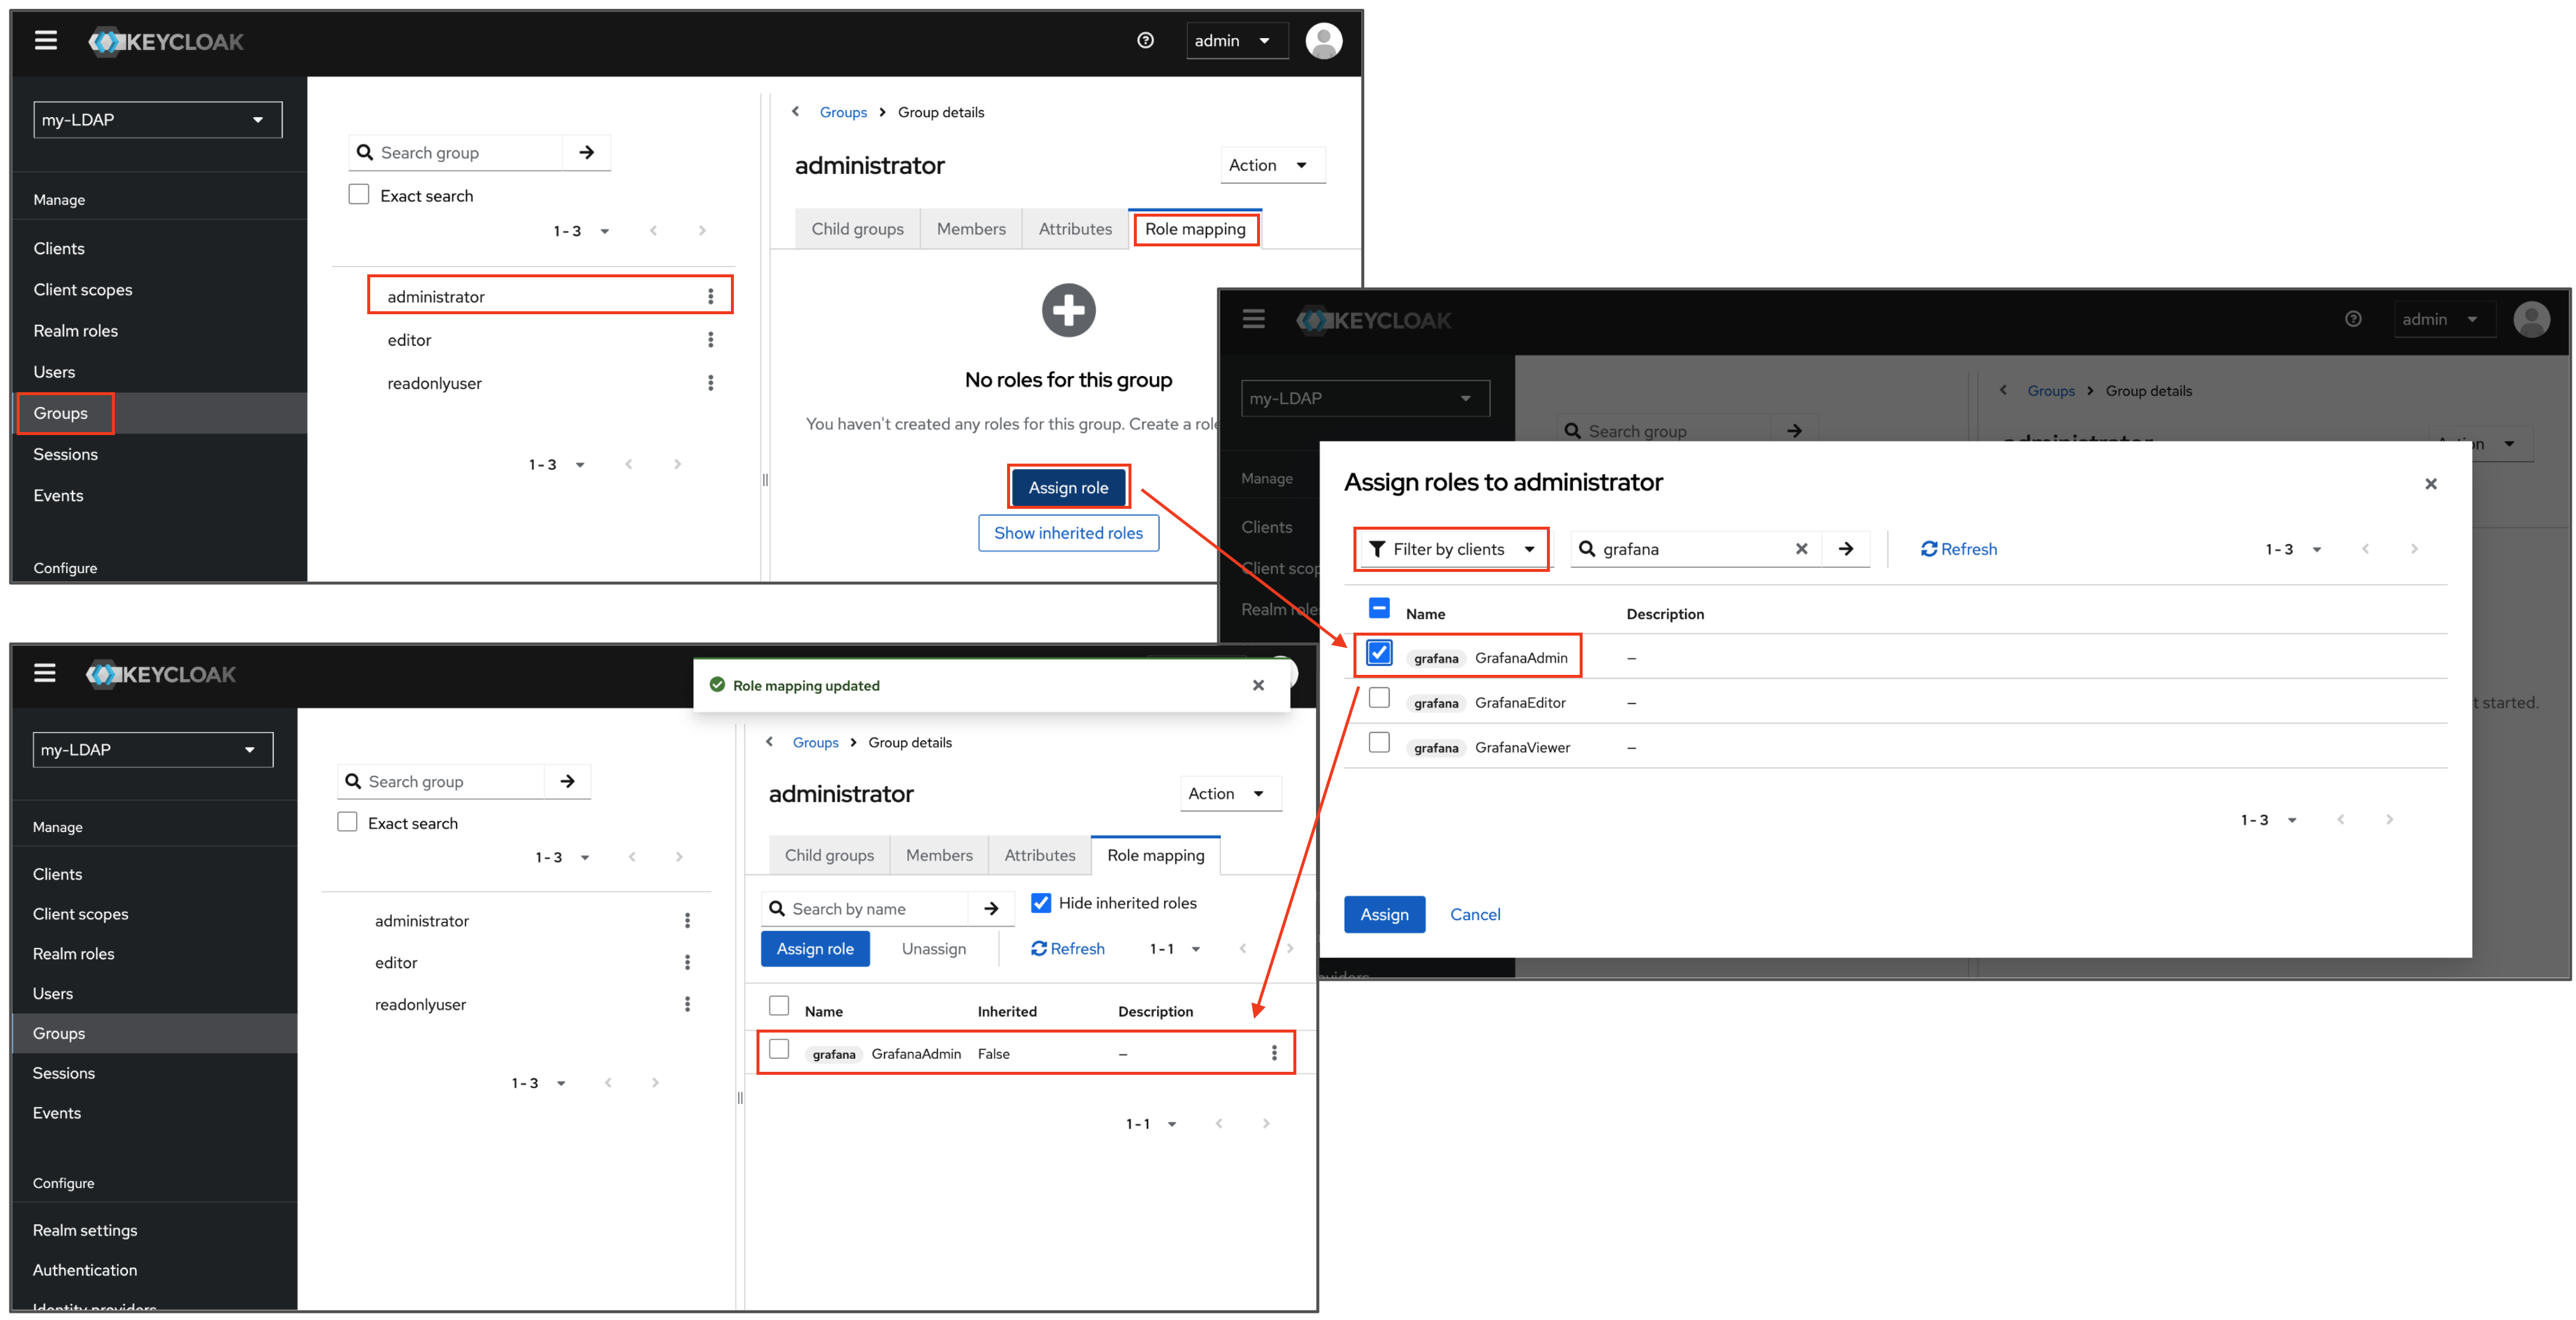Viewport: 2576px width, 1320px height.
Task: Open the Filter by clients dropdown
Action: tap(1451, 549)
